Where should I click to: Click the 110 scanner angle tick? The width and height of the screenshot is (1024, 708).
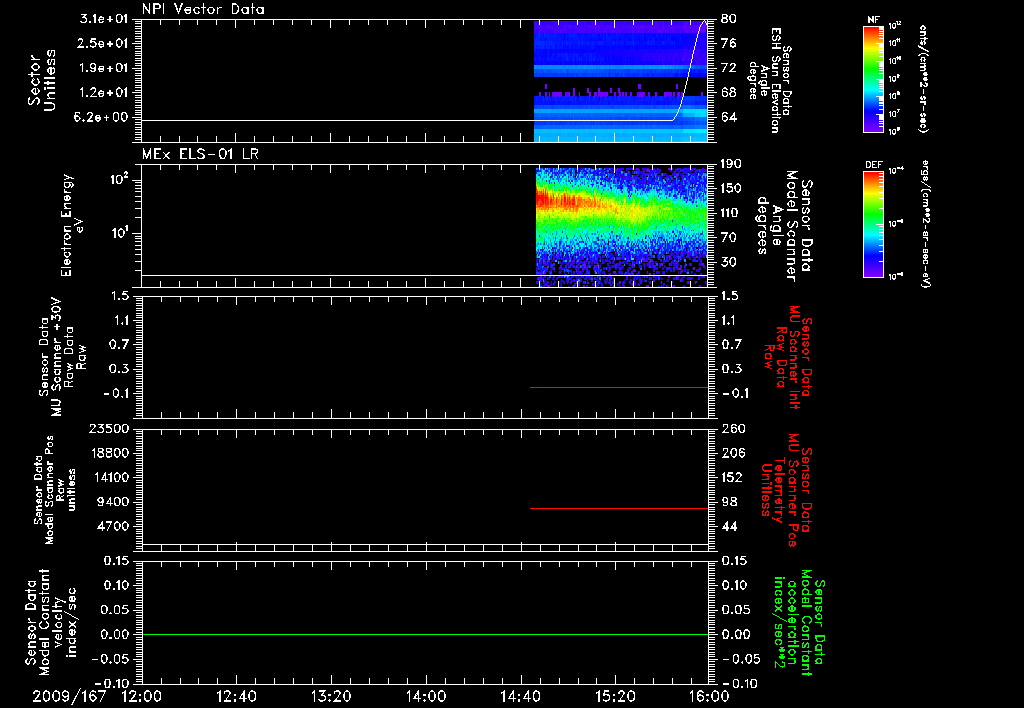[x=732, y=213]
